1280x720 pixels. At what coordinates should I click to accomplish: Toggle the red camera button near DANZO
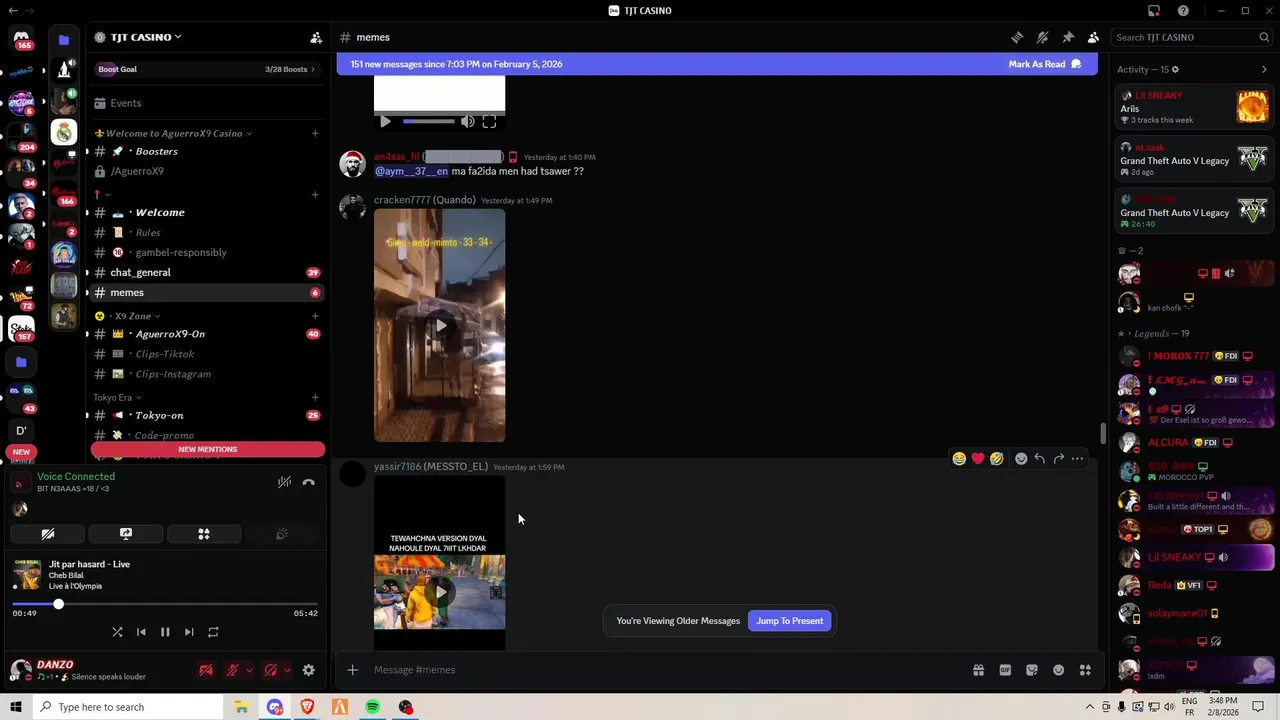point(206,670)
